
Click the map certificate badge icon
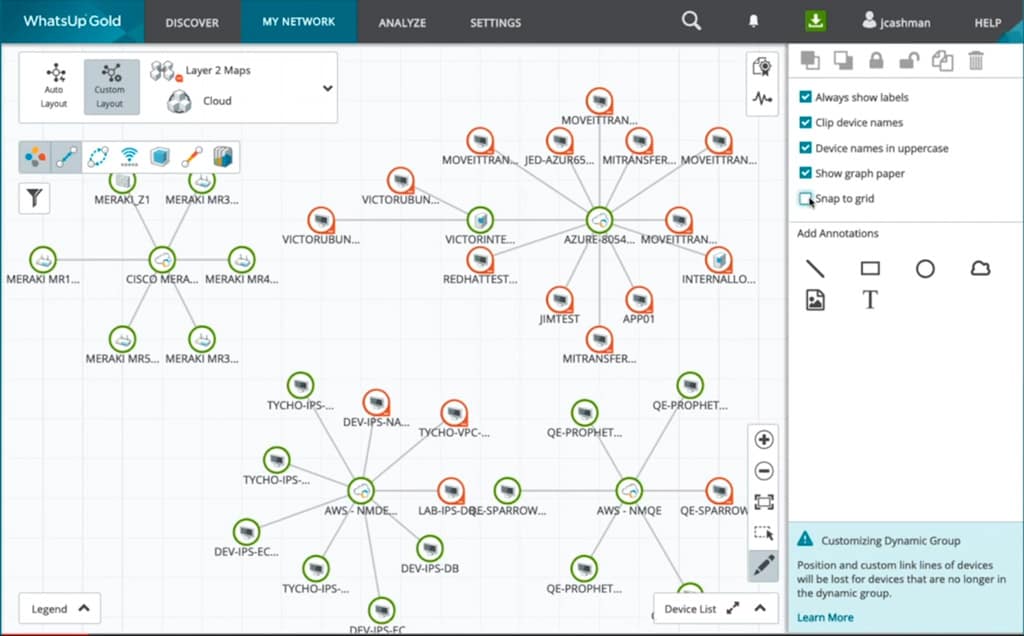coord(761,67)
